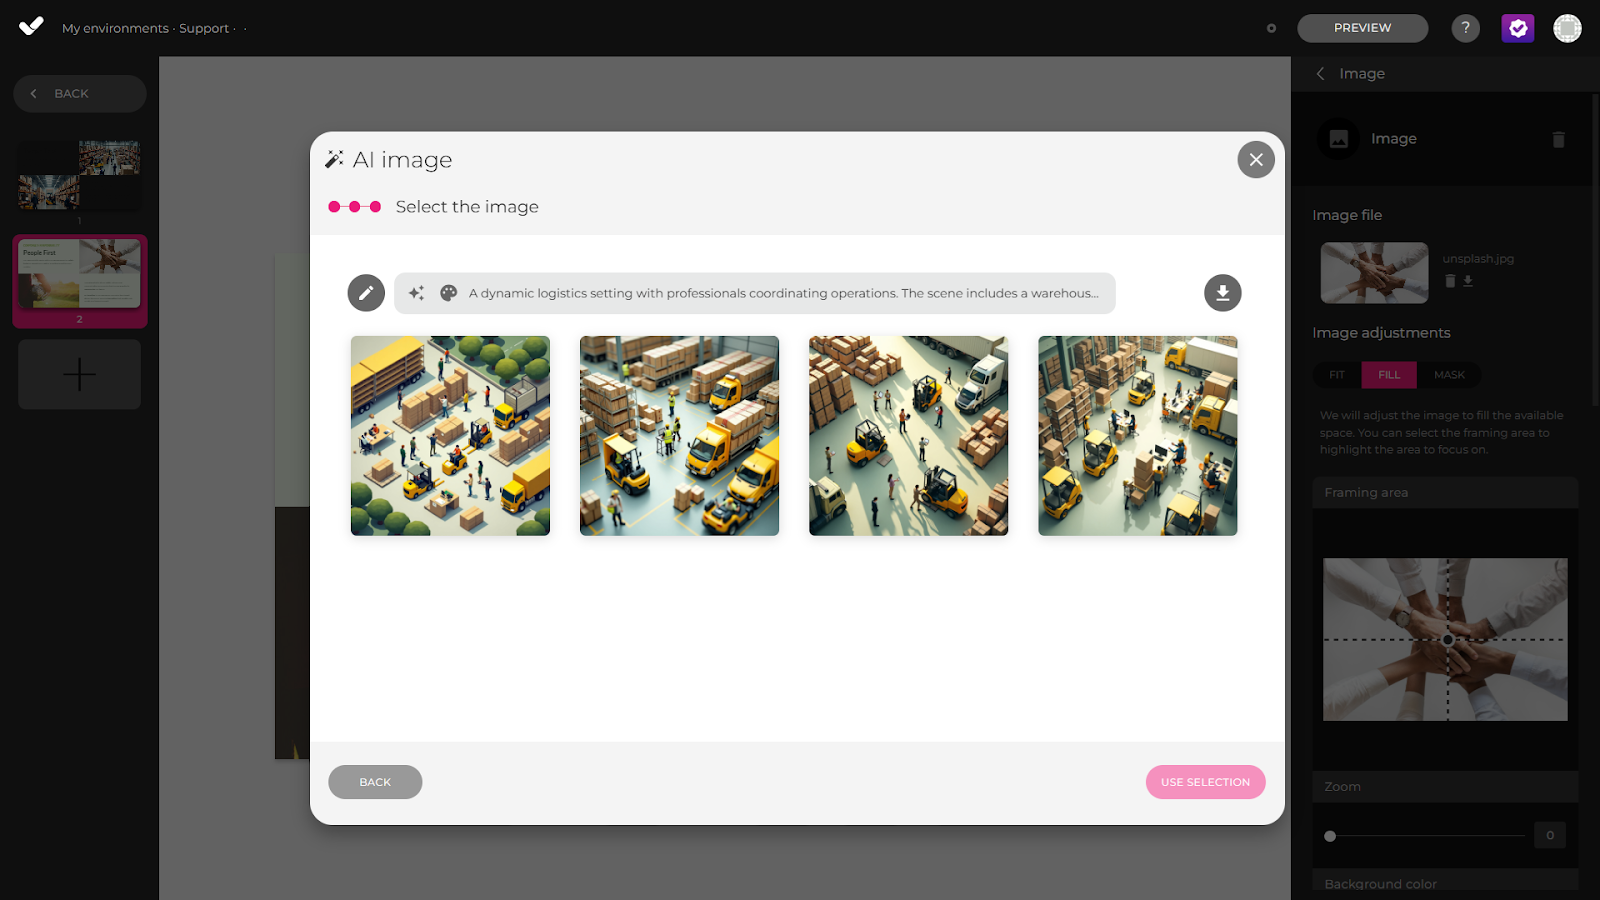The width and height of the screenshot is (1600, 900).
Task: Collapse the Image panel with back chevron
Action: point(1320,74)
